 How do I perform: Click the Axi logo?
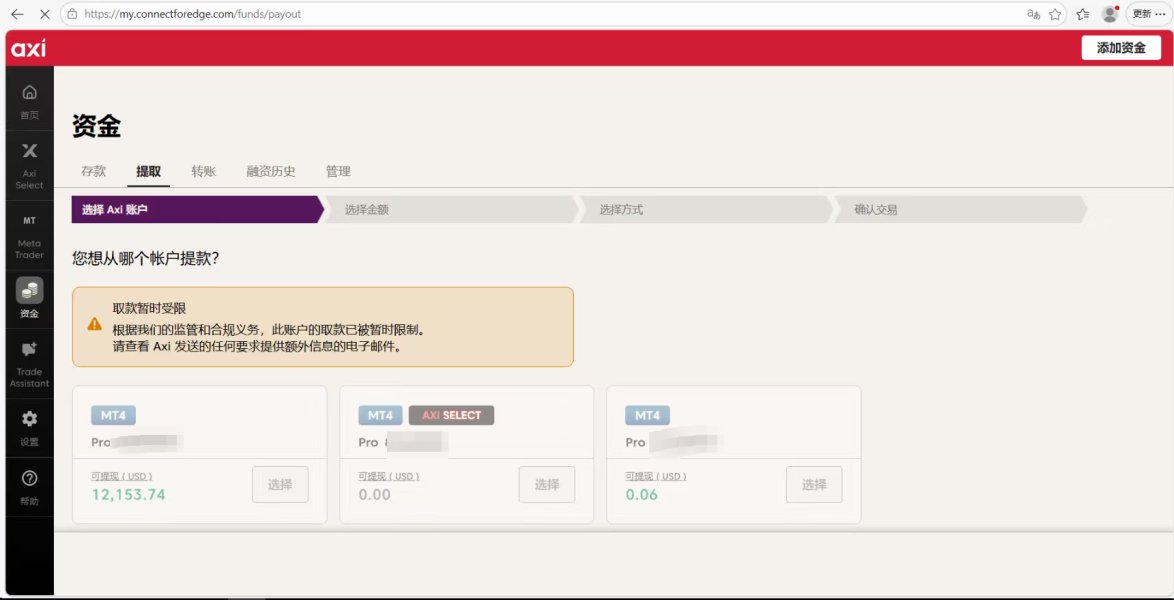(x=28, y=48)
